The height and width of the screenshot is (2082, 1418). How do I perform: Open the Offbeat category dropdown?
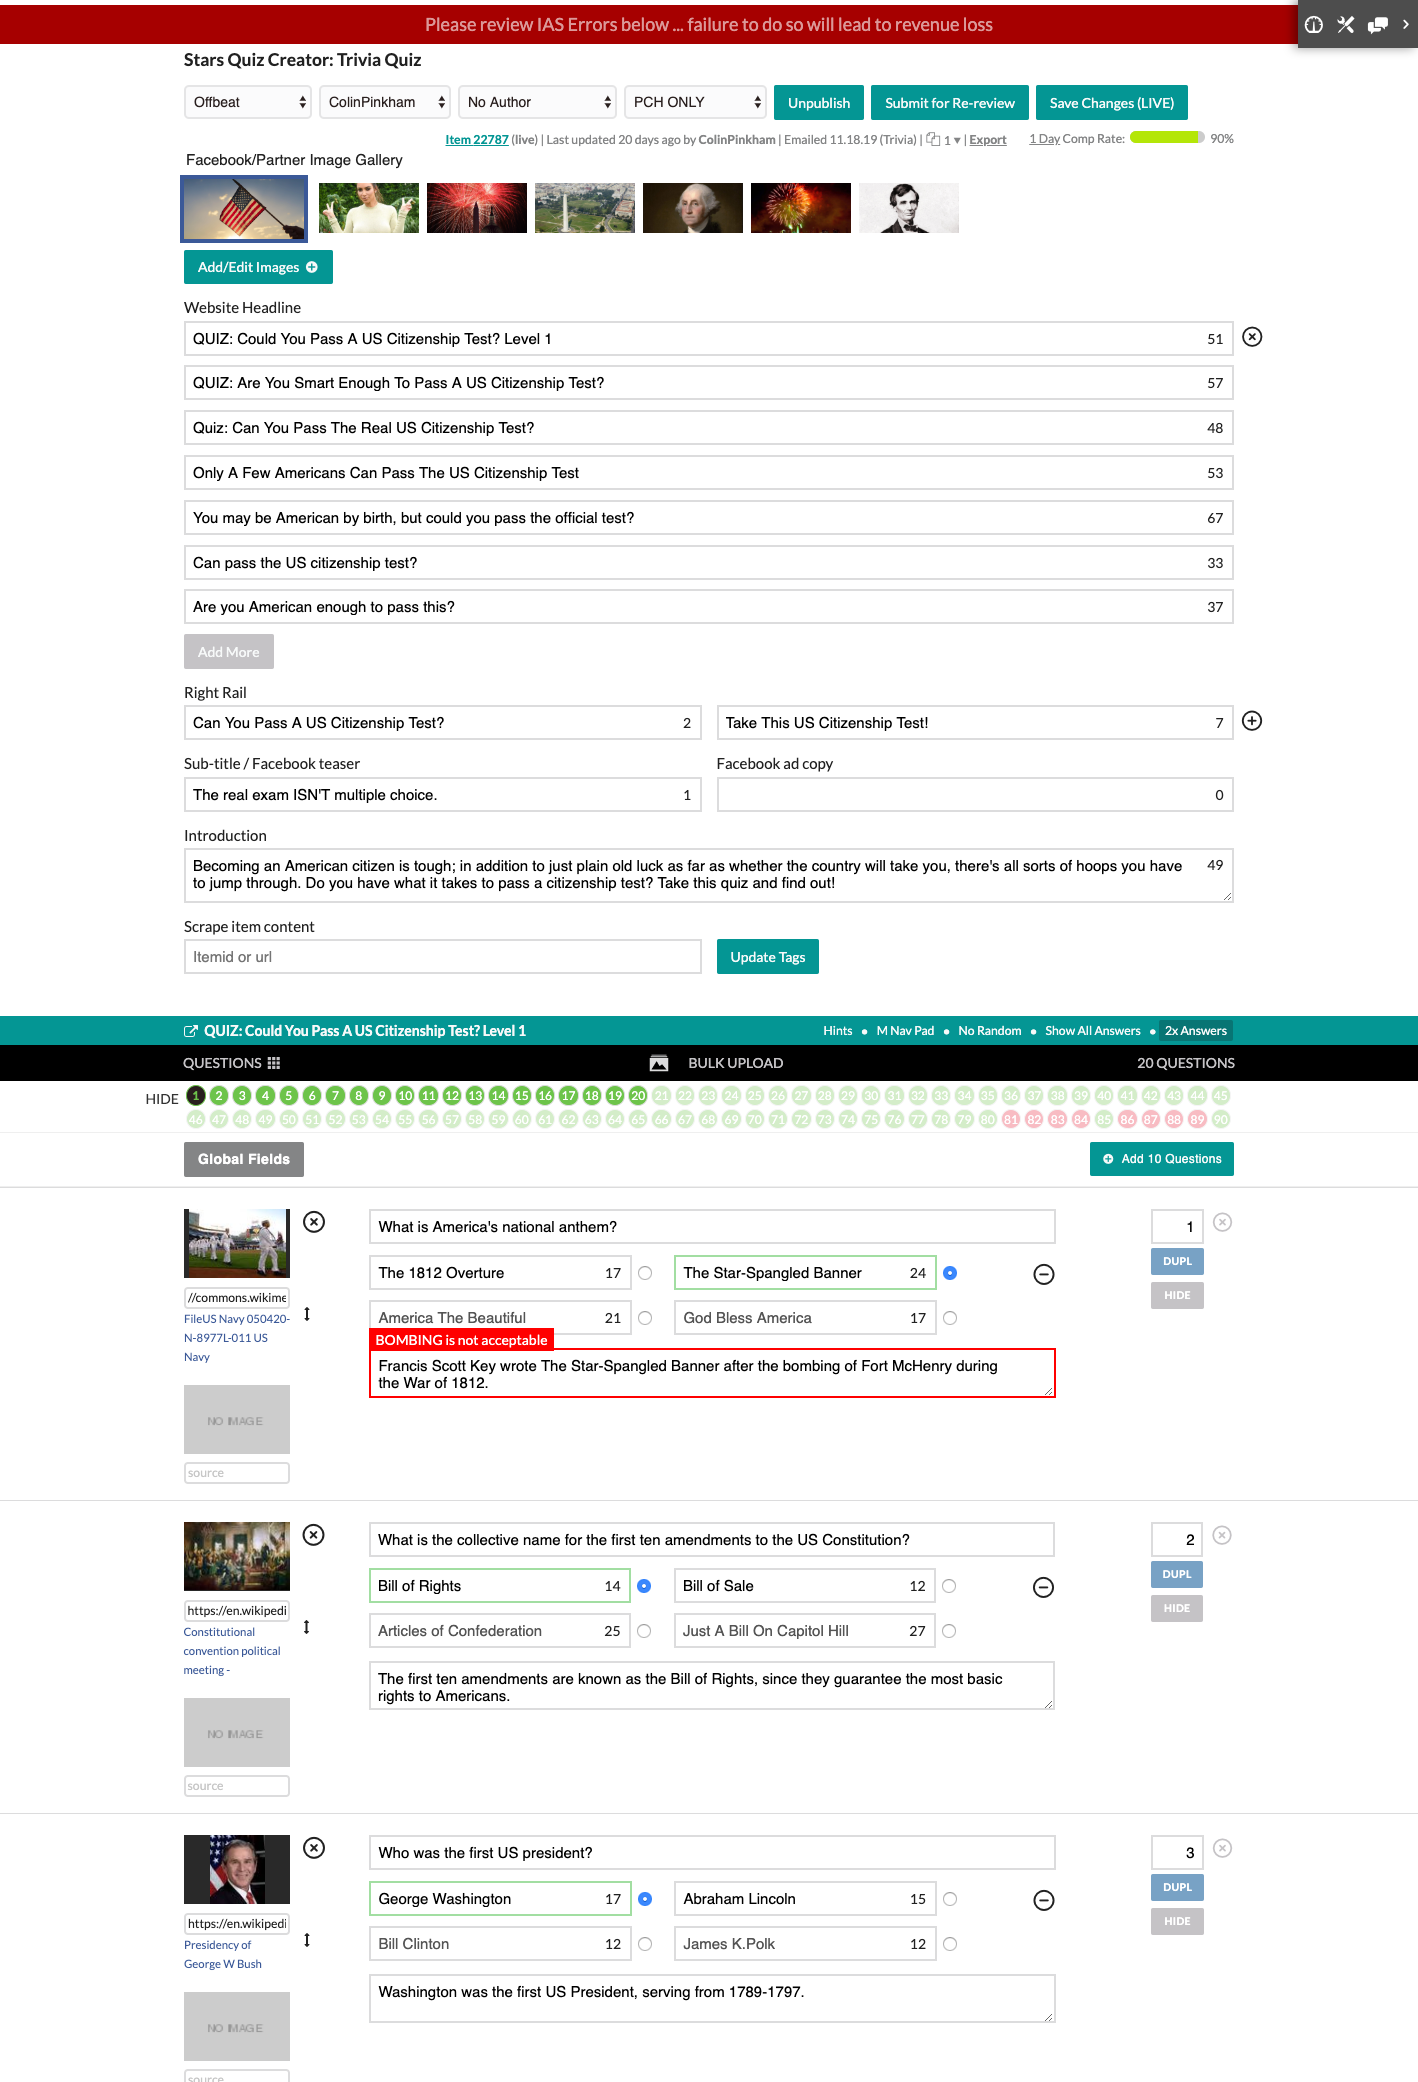click(x=248, y=102)
